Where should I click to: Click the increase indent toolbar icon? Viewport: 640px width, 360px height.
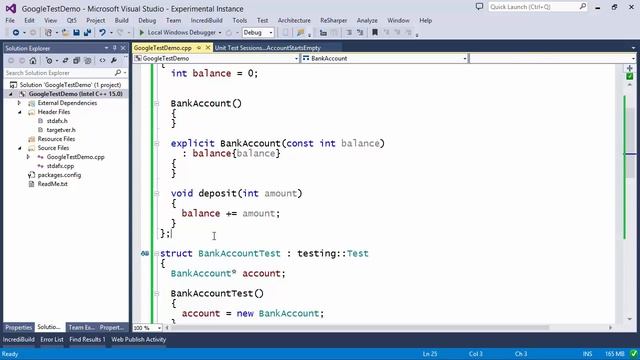360,32
